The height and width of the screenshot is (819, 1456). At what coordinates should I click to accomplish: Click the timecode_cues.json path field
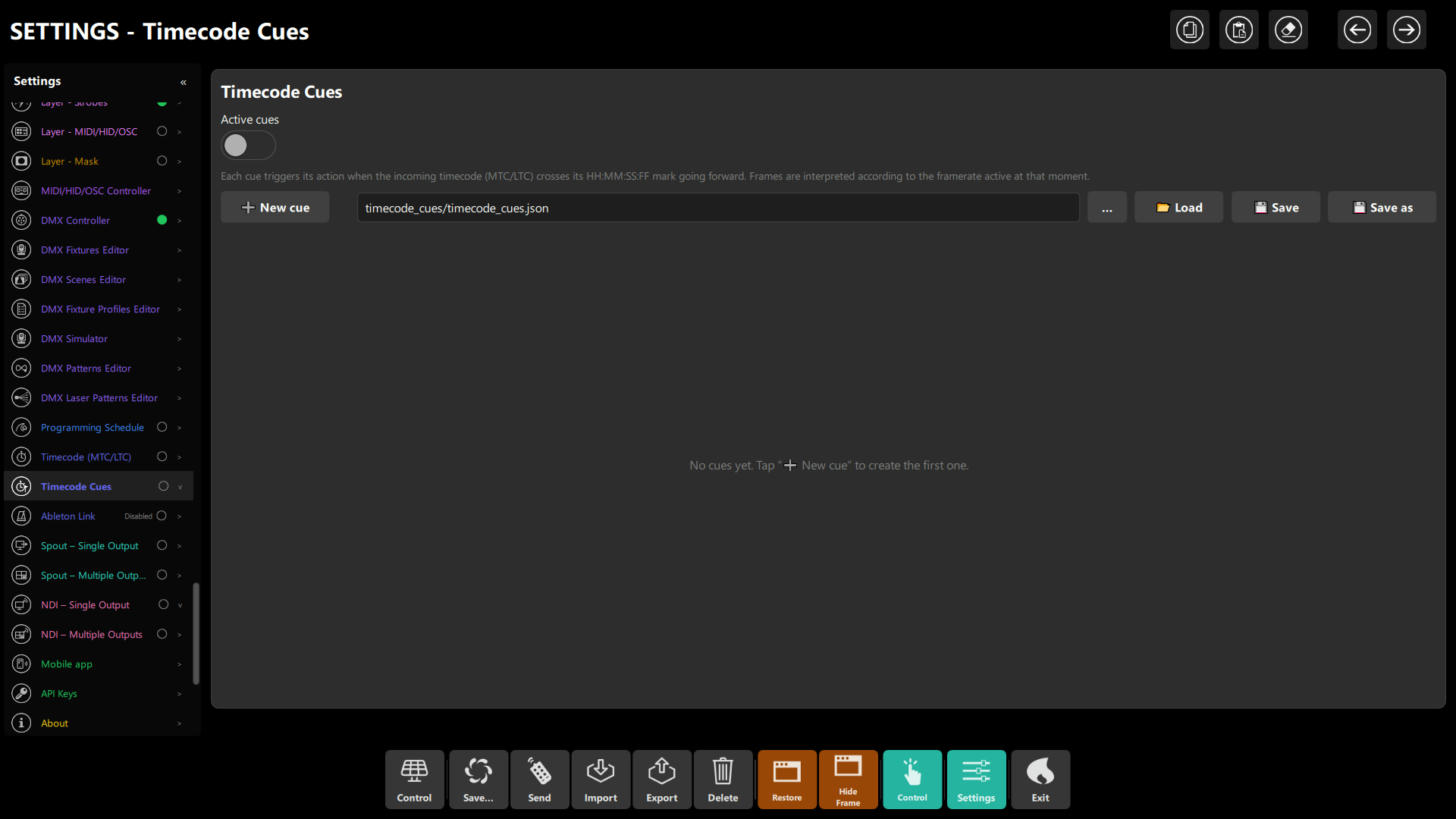[x=718, y=207]
